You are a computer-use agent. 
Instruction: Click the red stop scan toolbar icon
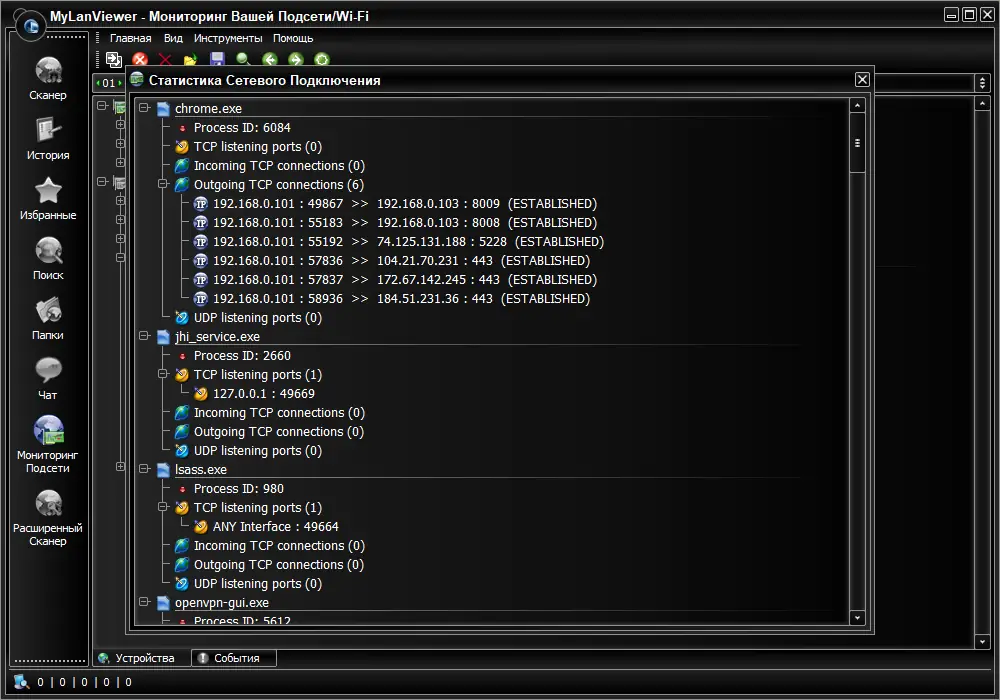coord(140,59)
